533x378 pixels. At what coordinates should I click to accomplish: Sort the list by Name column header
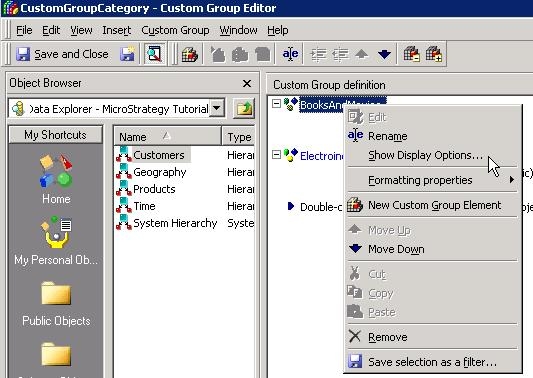(x=167, y=137)
